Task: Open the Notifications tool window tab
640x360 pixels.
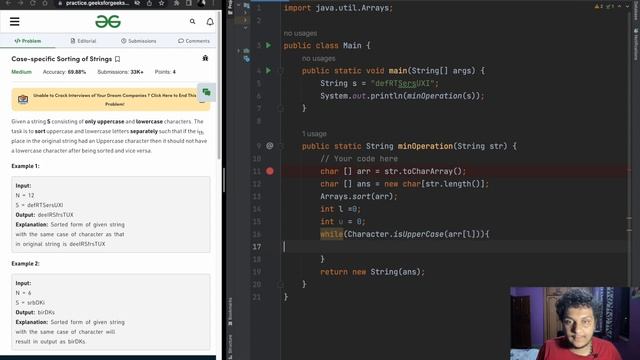Action: click(x=636, y=44)
